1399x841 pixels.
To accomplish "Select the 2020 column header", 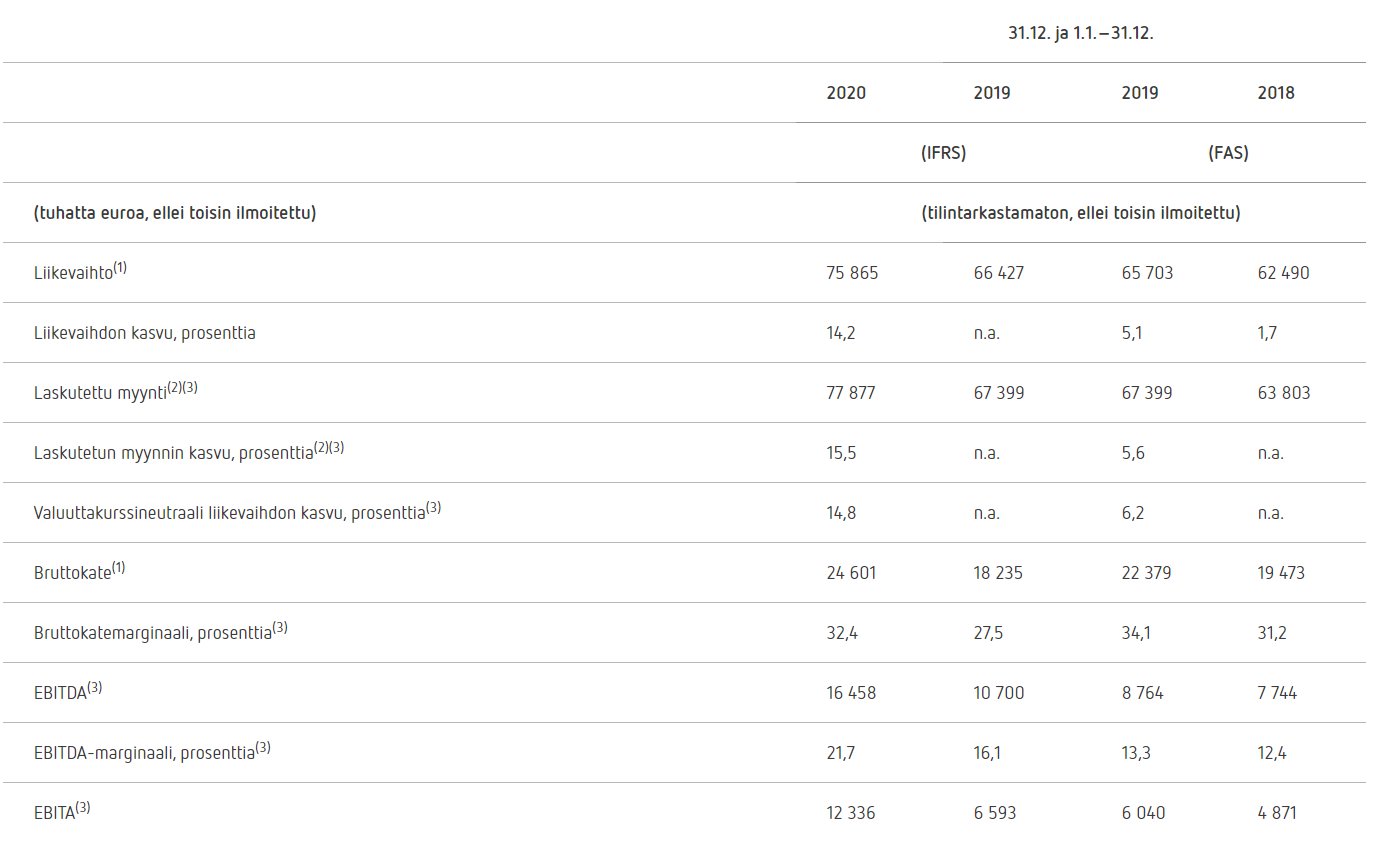I will [846, 93].
